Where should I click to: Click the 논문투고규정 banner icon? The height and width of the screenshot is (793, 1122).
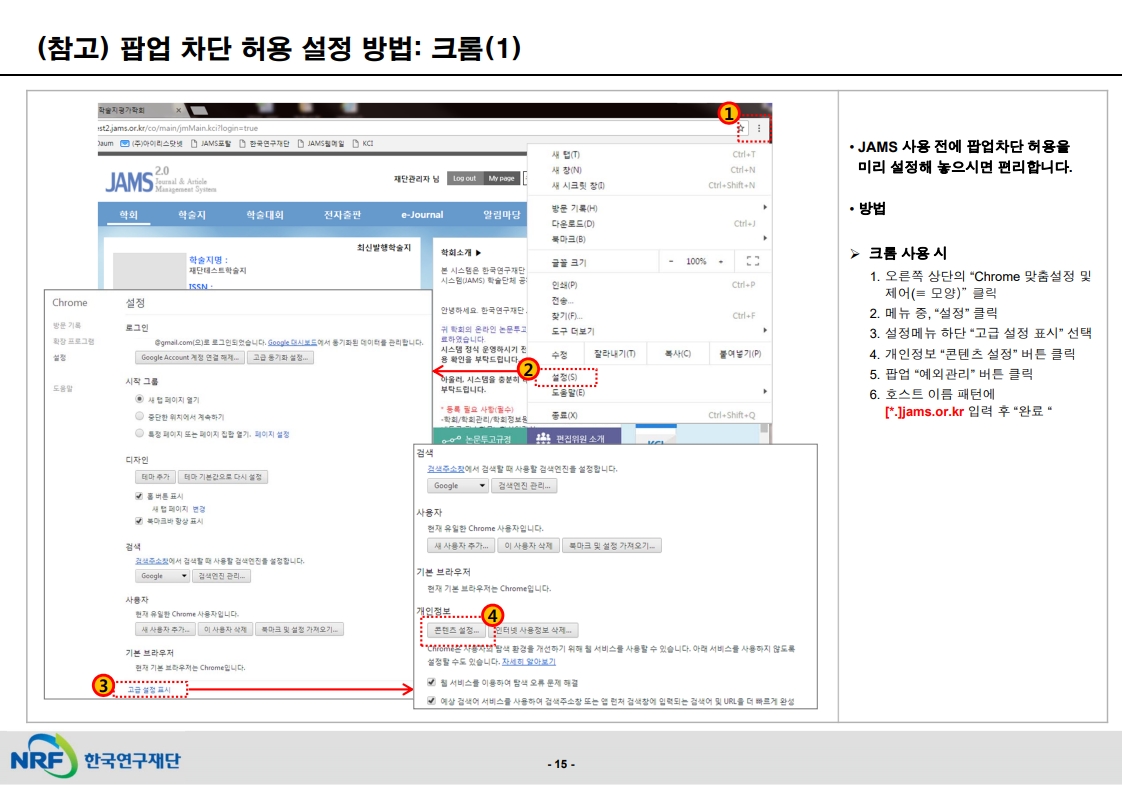click(451, 439)
